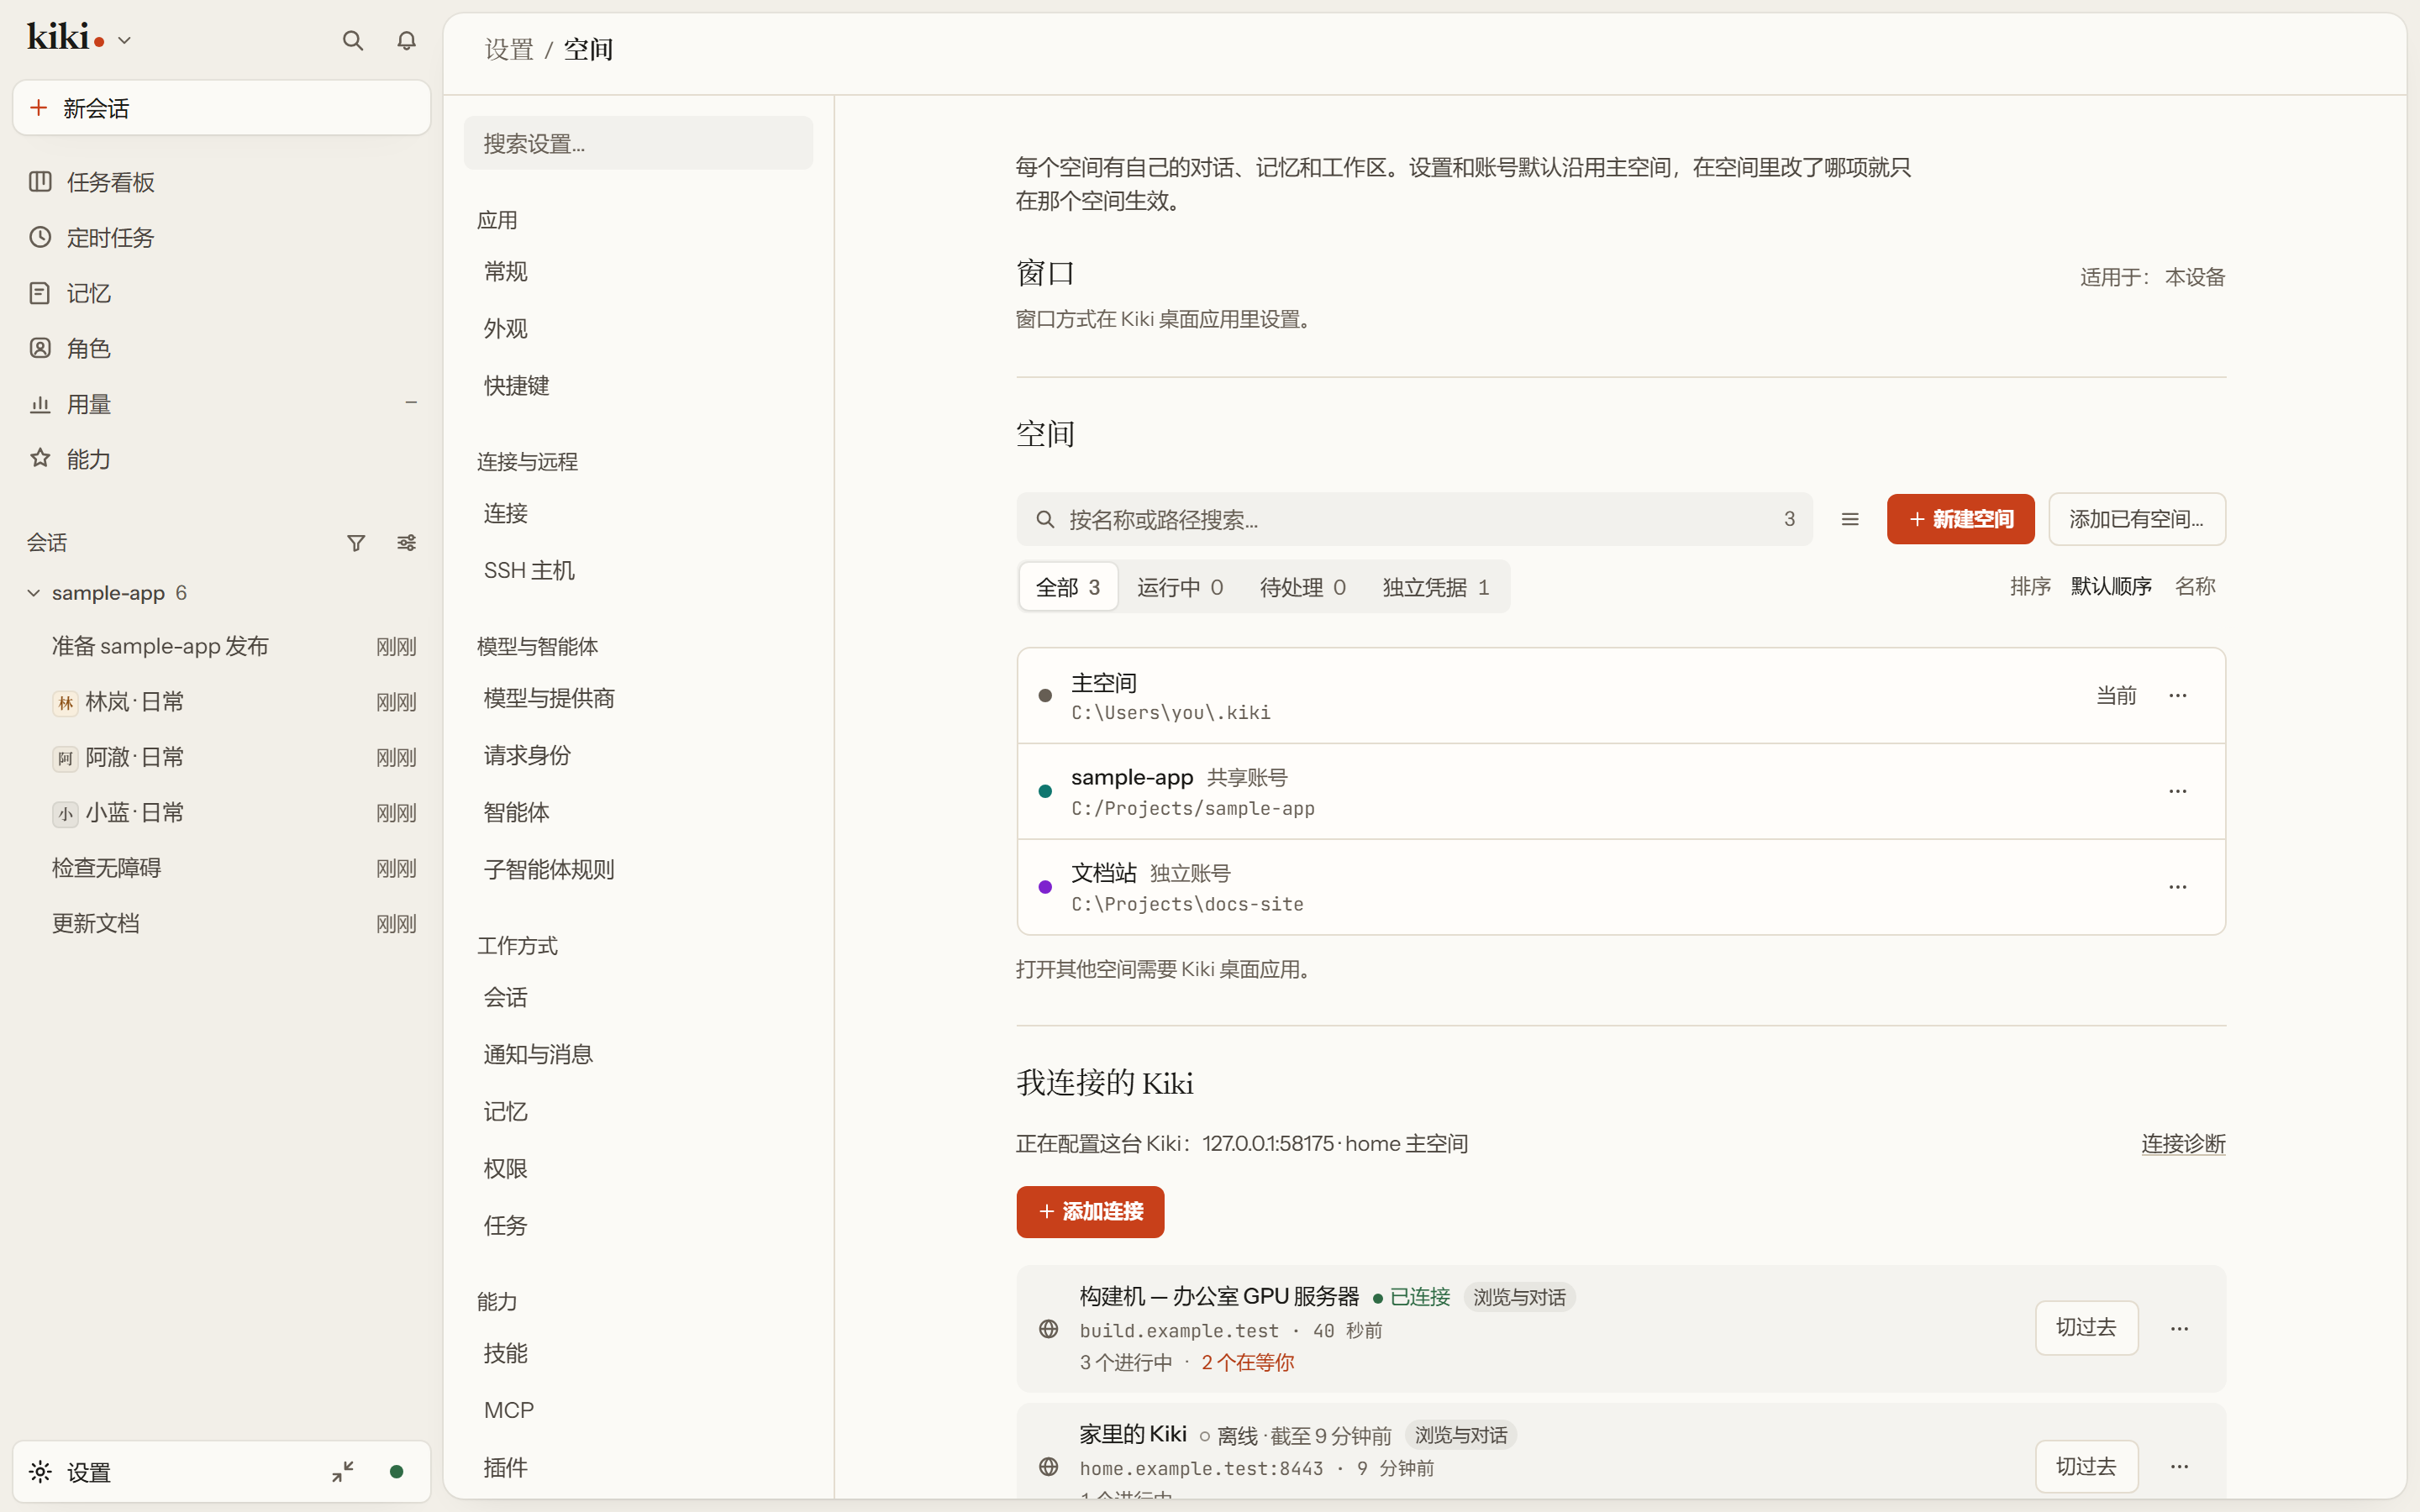Open 记忆 note icon in left sidebar
Screen dimensions: 2420x1512
pyautogui.click(x=40, y=293)
